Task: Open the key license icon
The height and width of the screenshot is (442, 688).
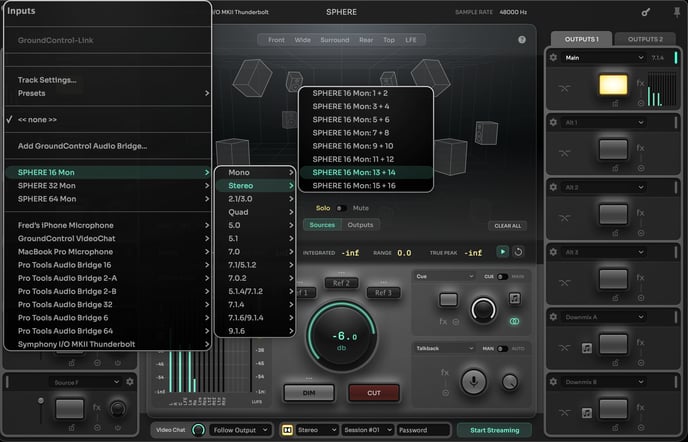Action: tap(648, 13)
